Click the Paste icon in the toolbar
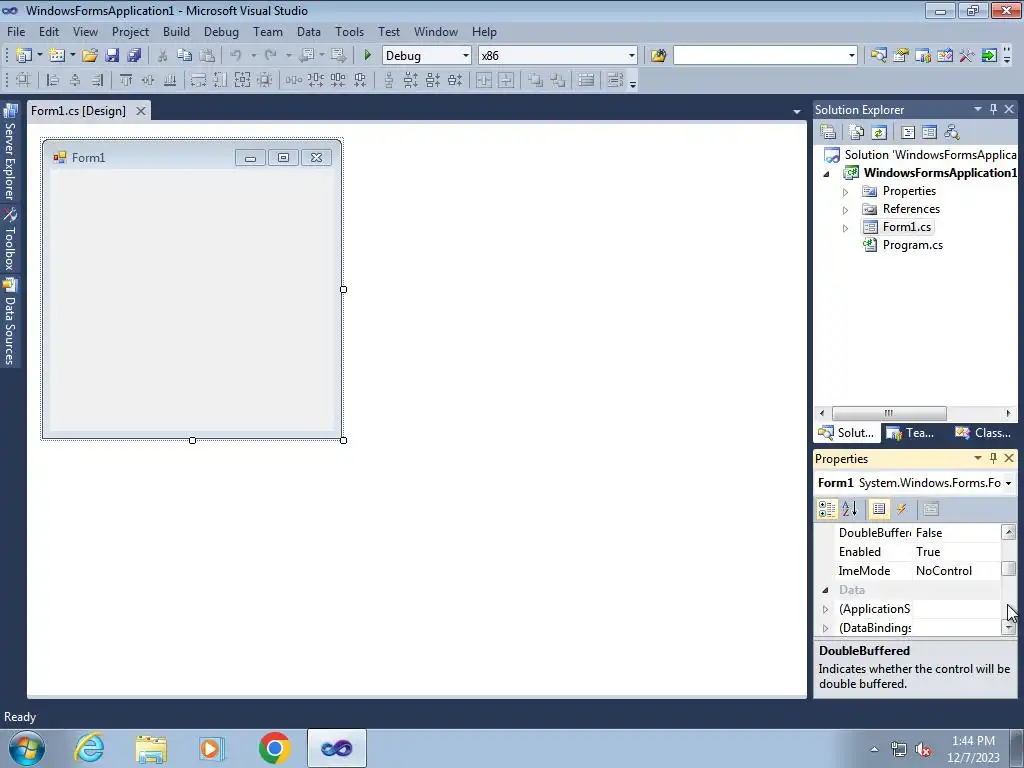1024x768 pixels. point(207,56)
